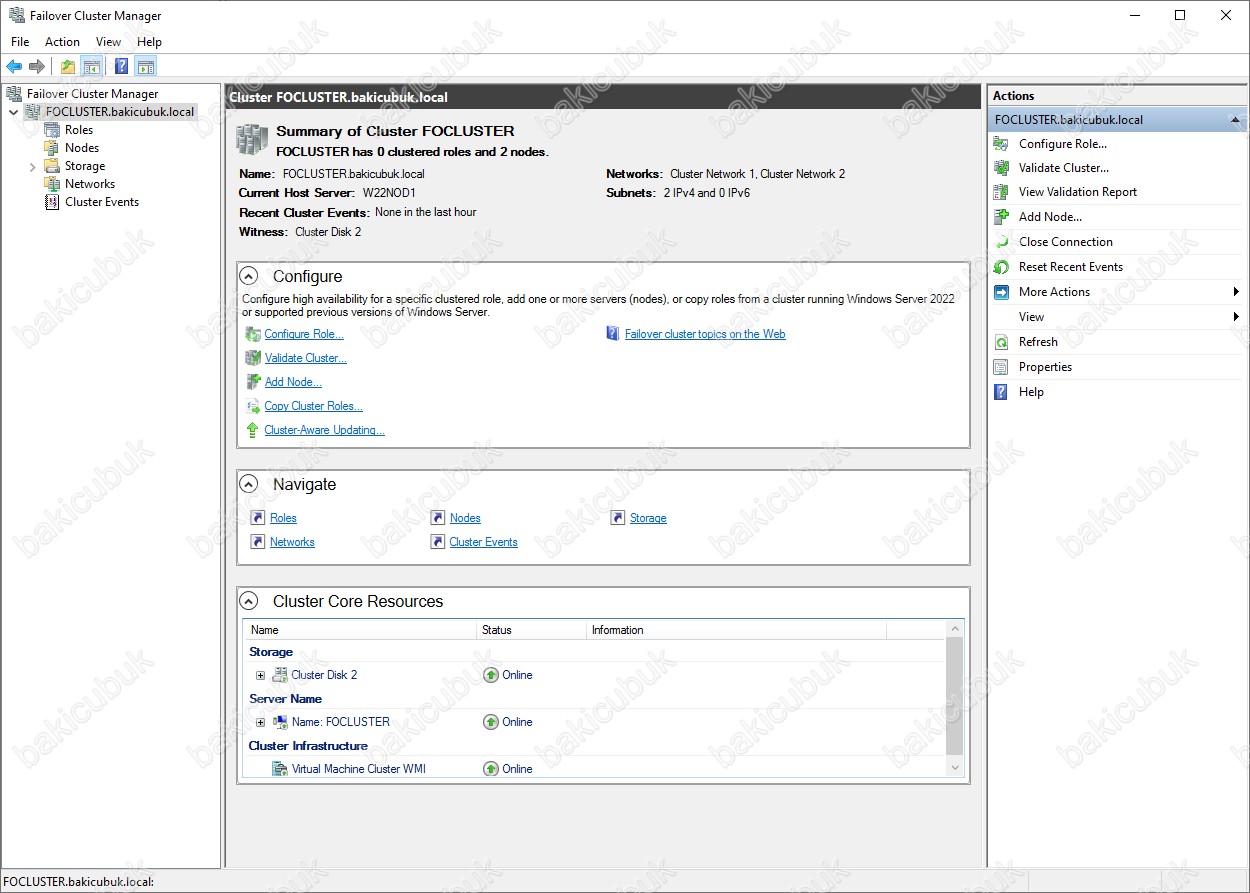
Task: Click the Name: FOCLUSTER server name icon
Action: (280, 722)
